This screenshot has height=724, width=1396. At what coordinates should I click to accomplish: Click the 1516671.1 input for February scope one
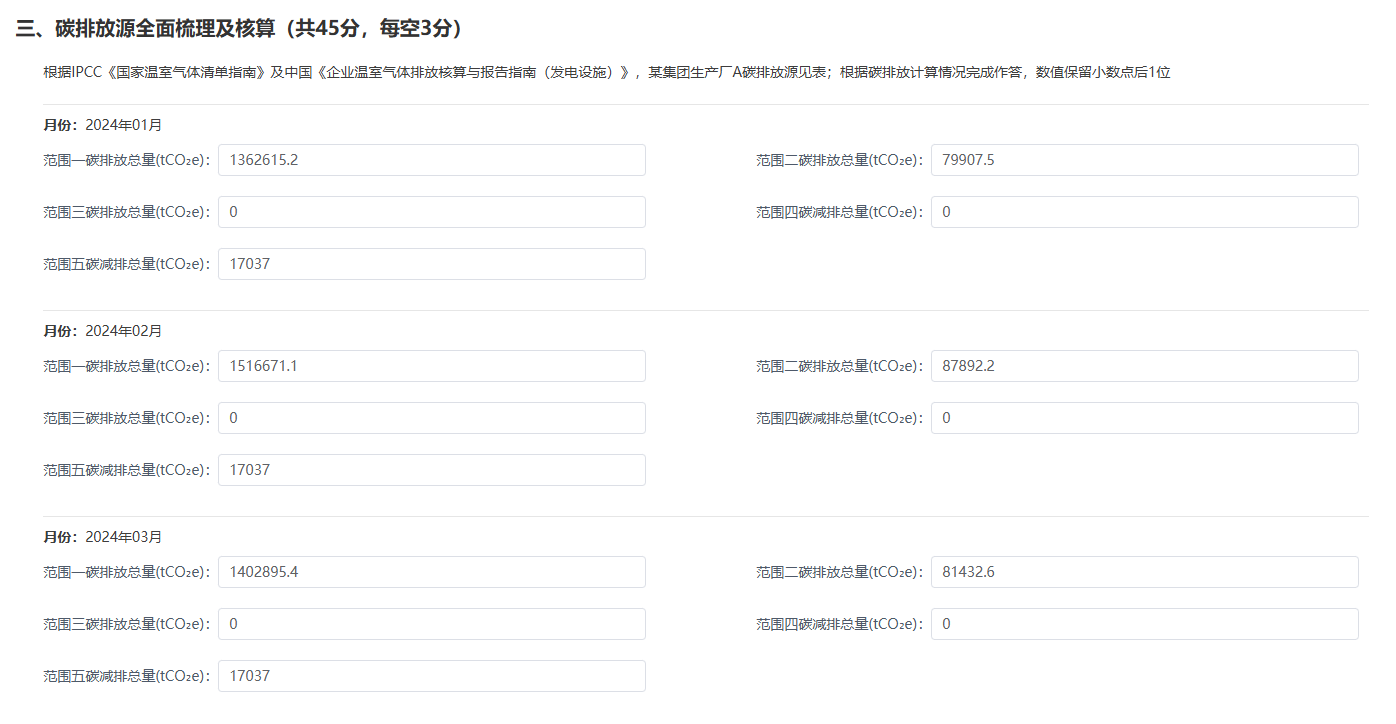click(430, 366)
